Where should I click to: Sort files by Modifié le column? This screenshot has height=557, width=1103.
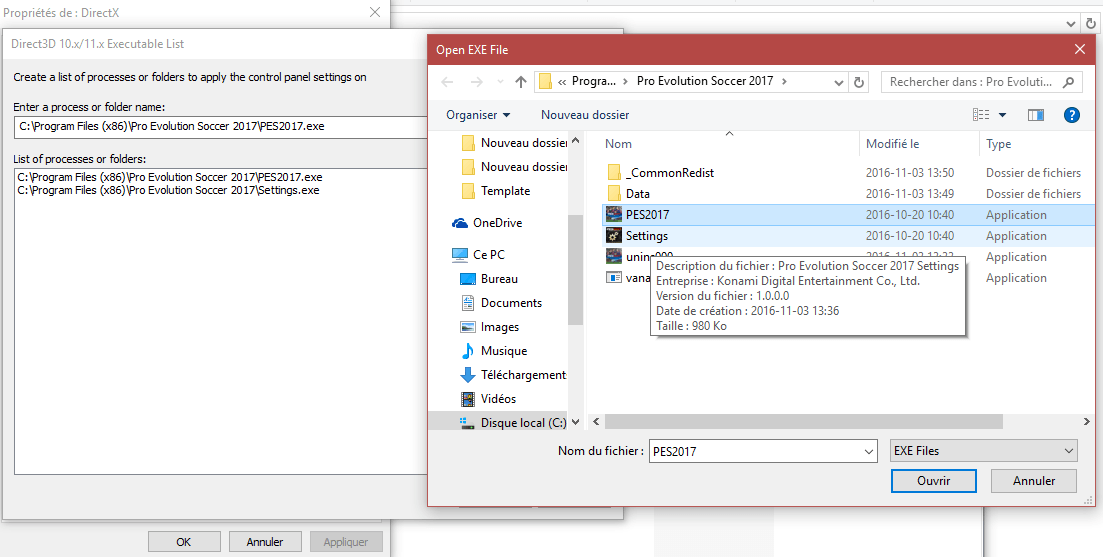pyautogui.click(x=919, y=143)
